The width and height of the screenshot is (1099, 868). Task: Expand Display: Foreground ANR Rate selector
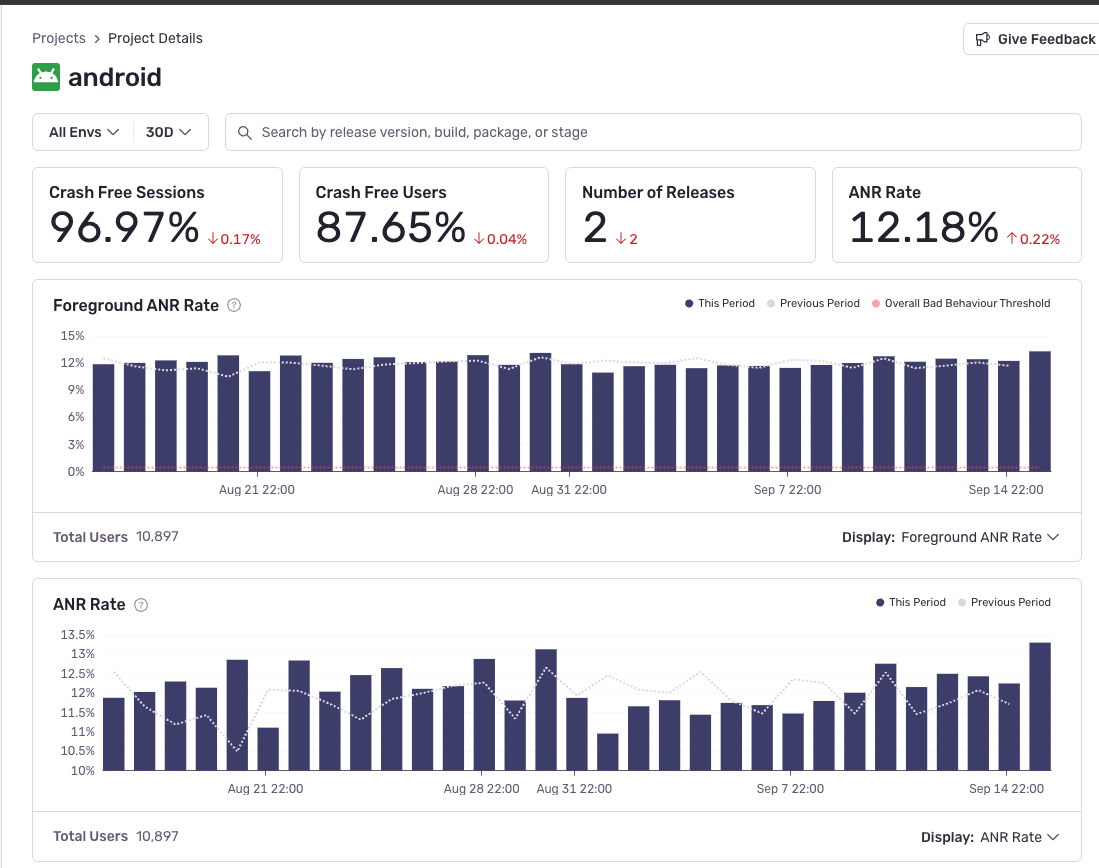point(950,537)
